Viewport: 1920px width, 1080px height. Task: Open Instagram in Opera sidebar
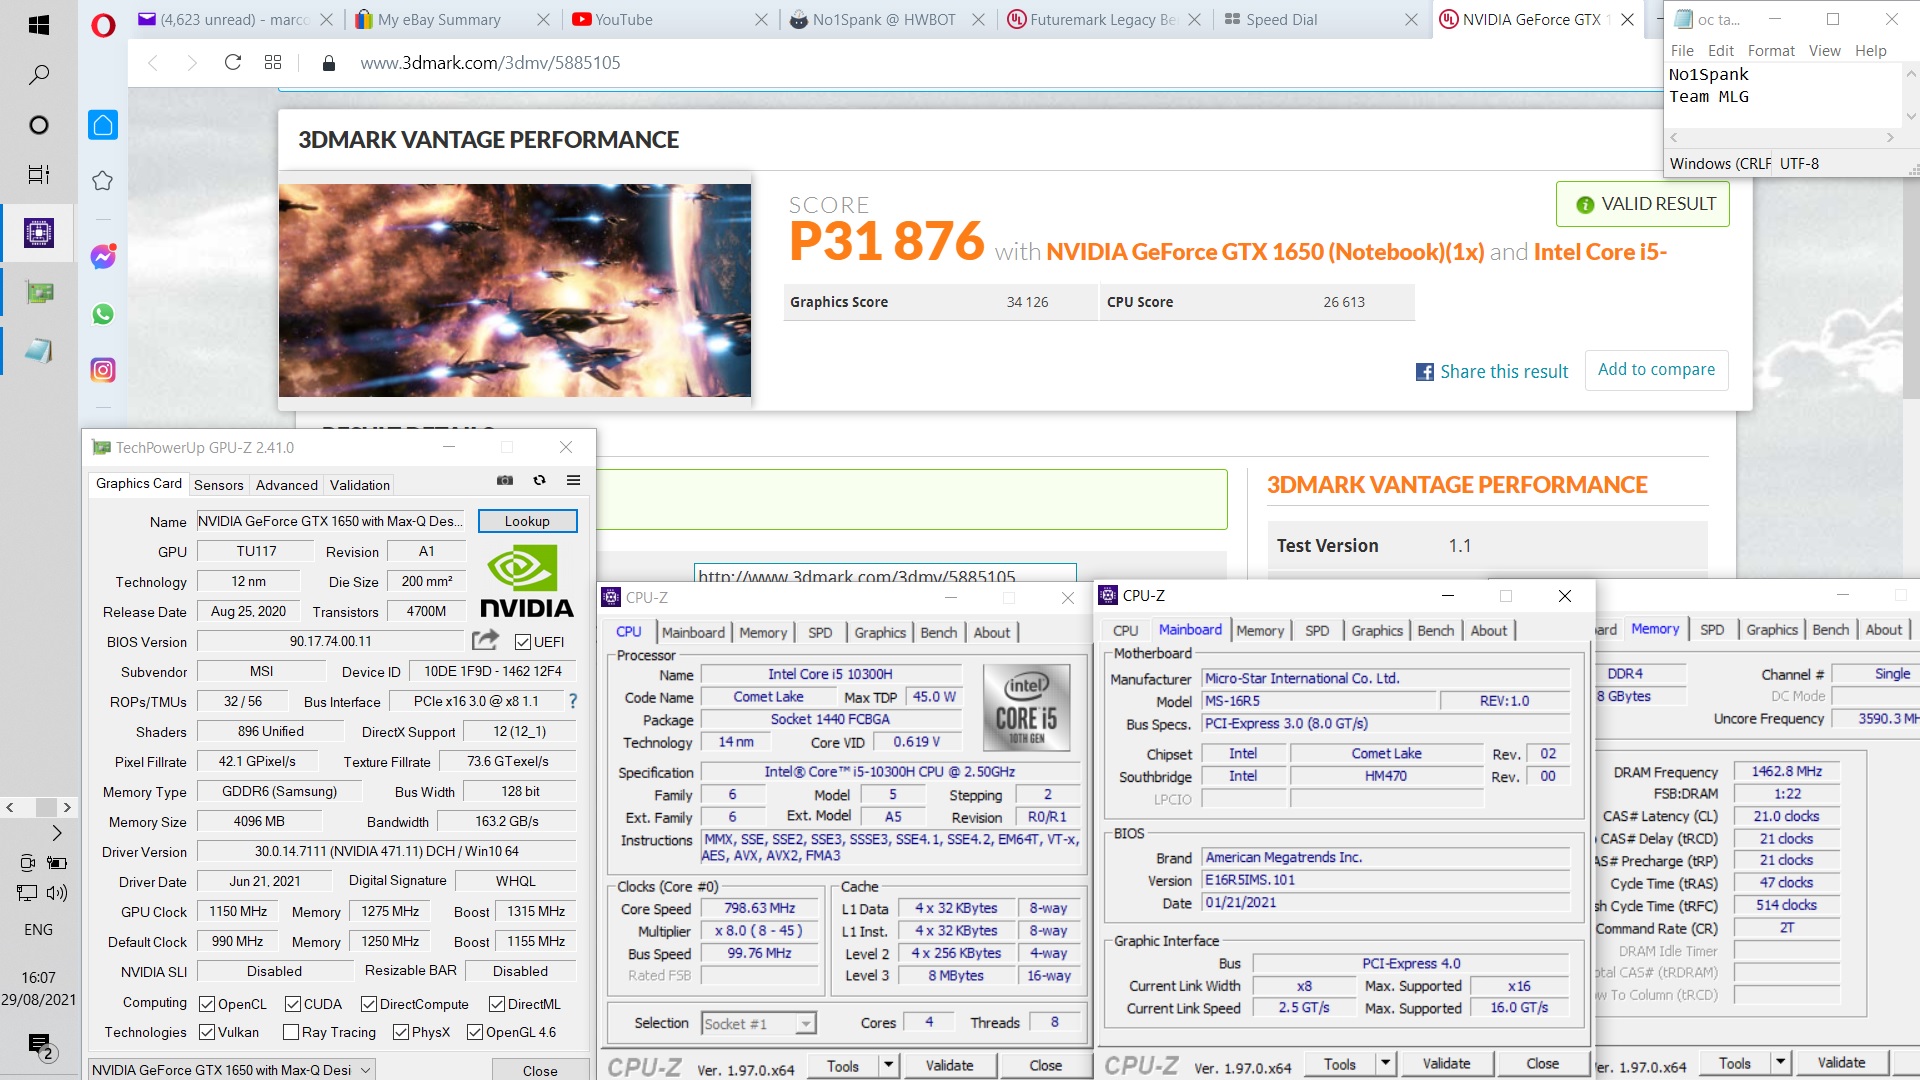pyautogui.click(x=103, y=370)
